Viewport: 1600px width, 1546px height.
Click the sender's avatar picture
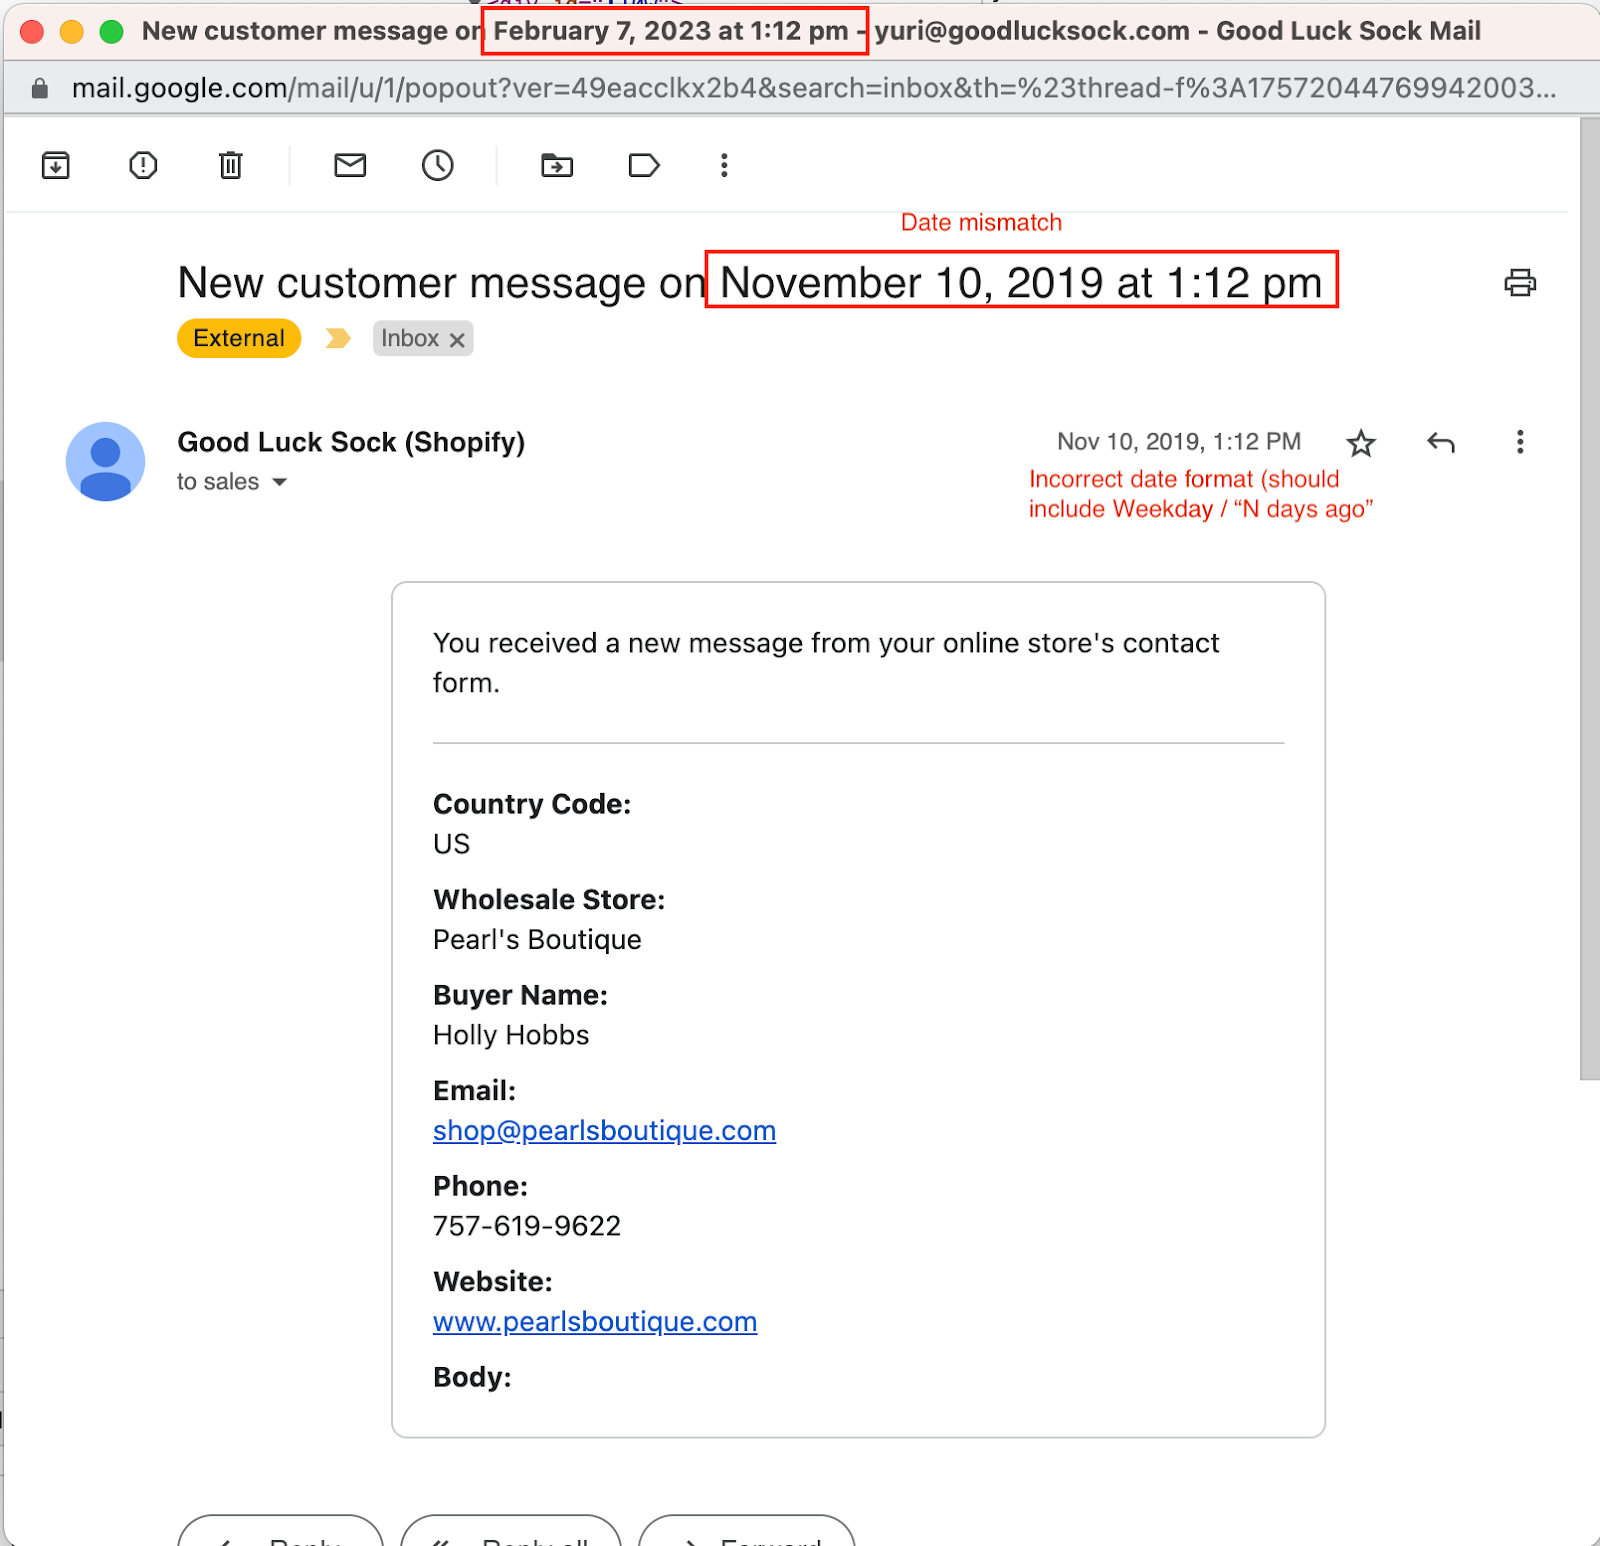[105, 461]
